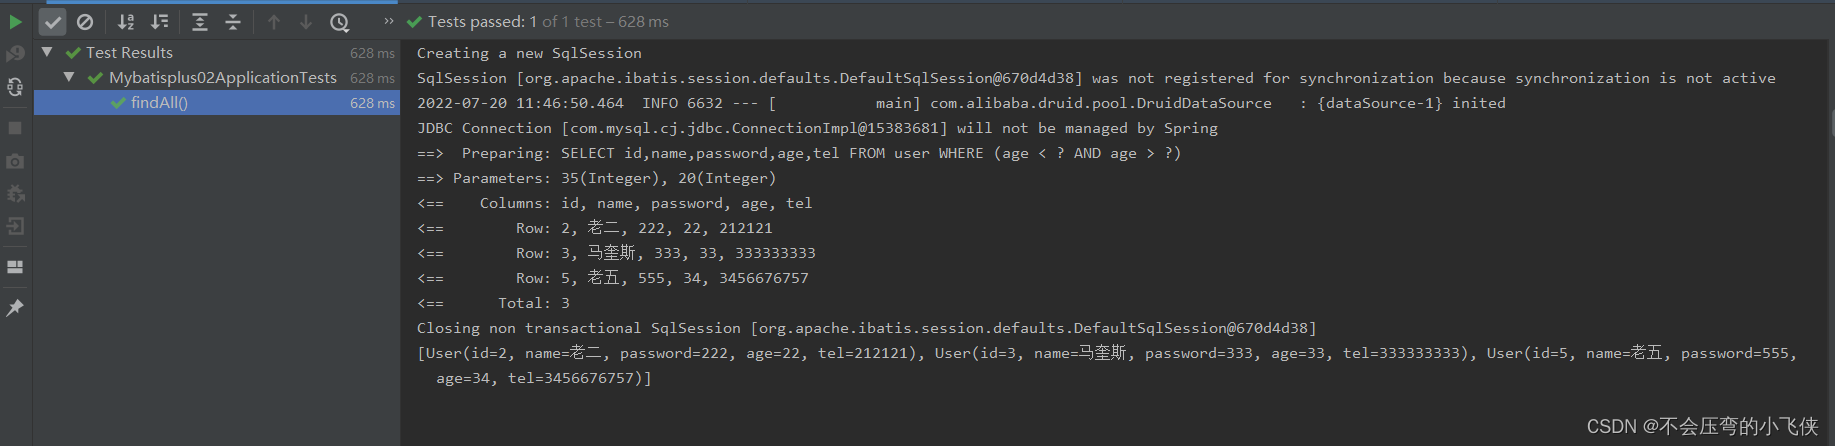Screen dimensions: 1835x446
Task: Collapse the Test Results tree node
Action: 47,52
